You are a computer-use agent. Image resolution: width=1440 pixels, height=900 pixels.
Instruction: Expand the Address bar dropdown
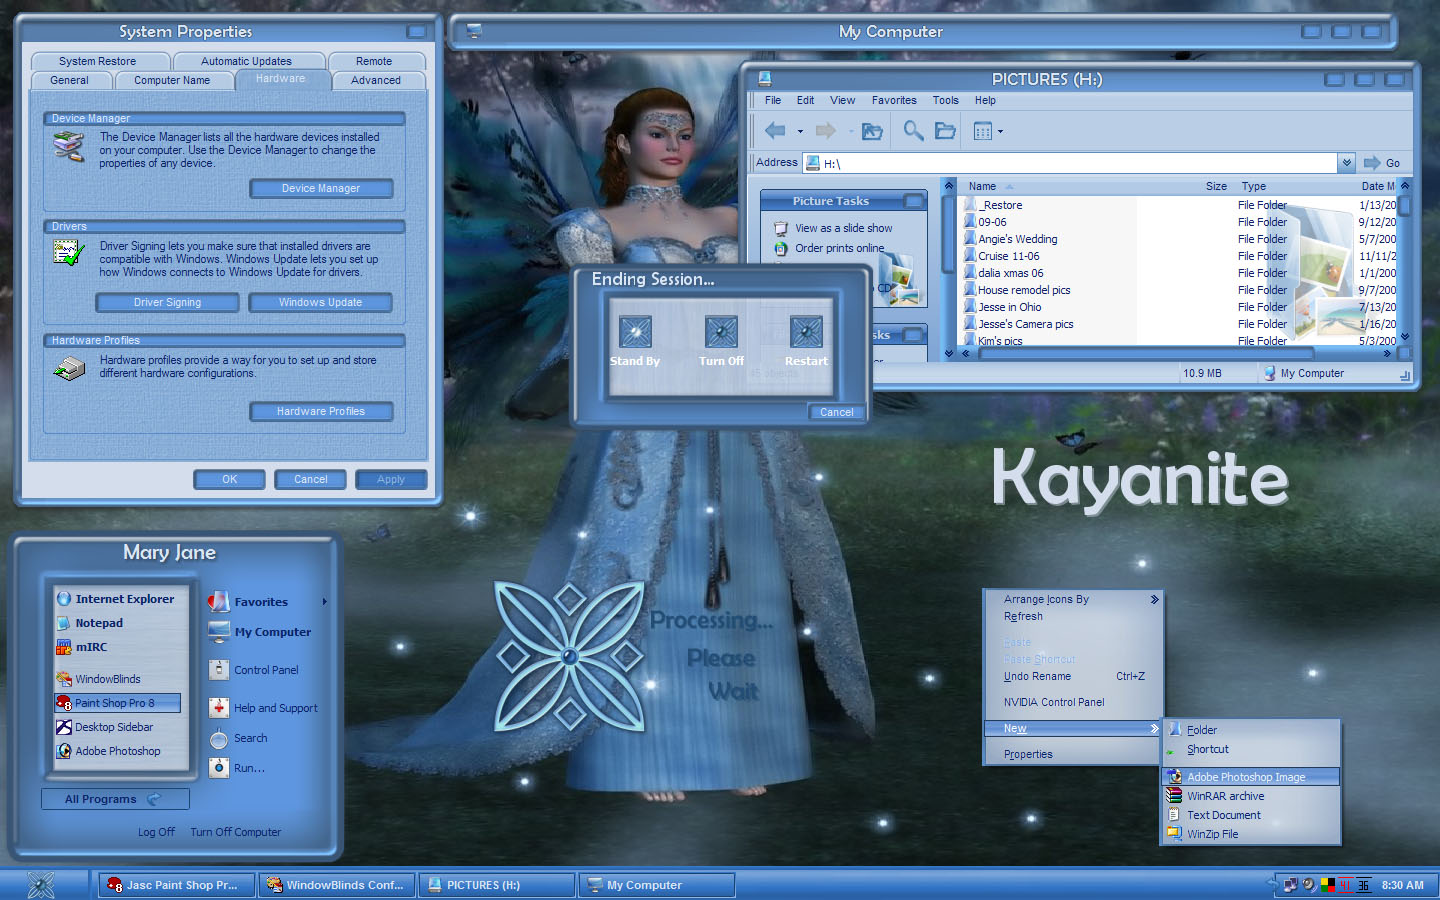coord(1347,163)
